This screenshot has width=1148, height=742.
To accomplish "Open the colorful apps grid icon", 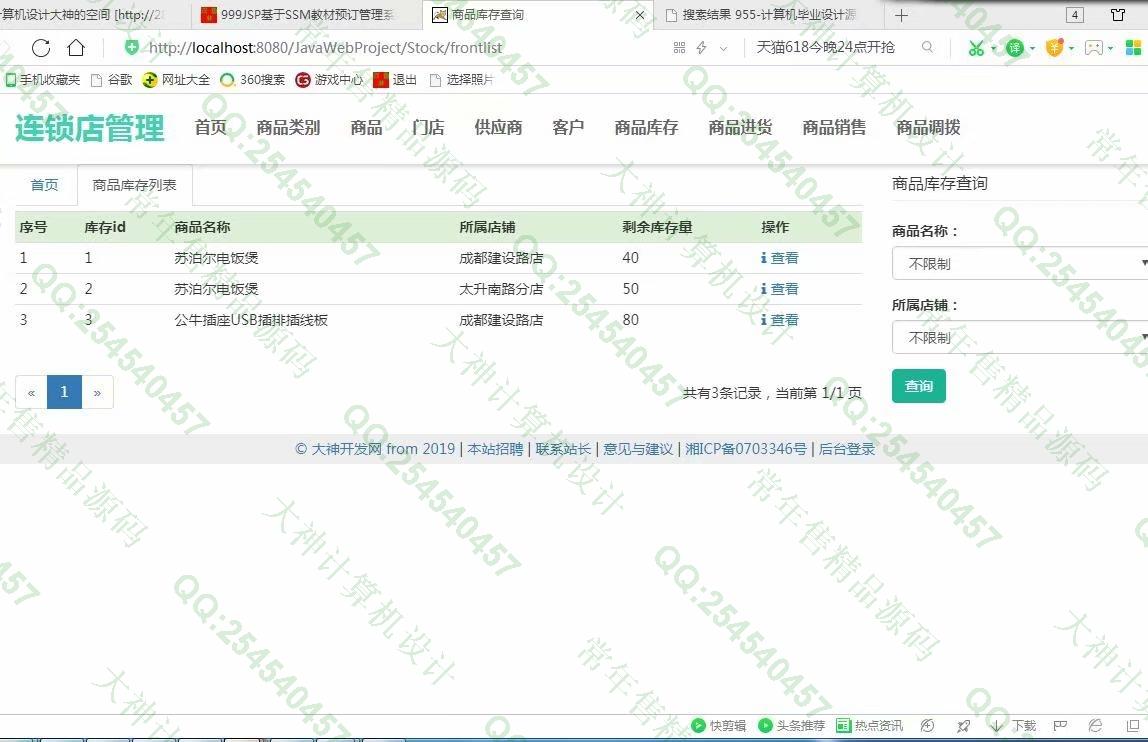I will pos(1133,48).
